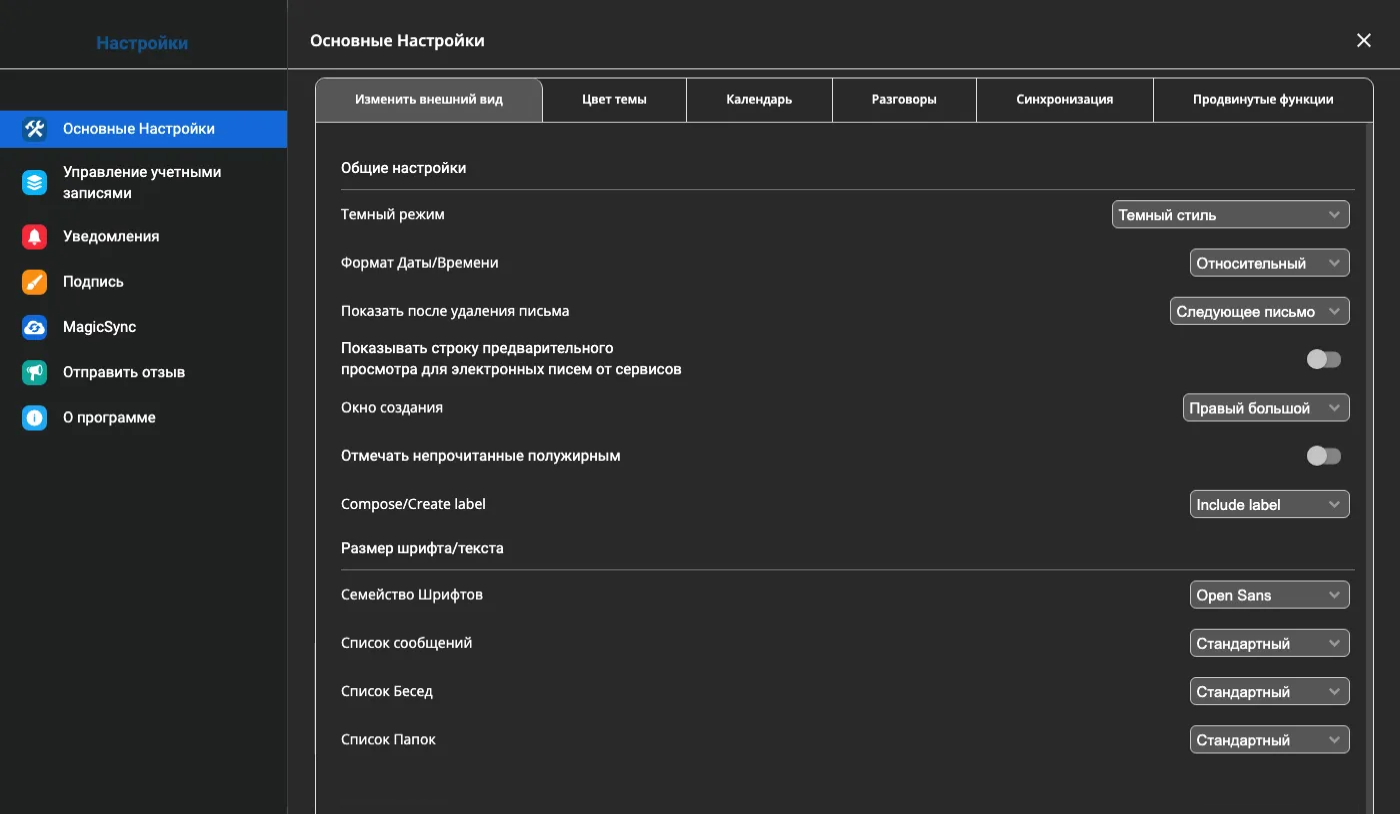Toggle Отмечать непрочитанные полужирным switch
1400x814 pixels.
1324,456
